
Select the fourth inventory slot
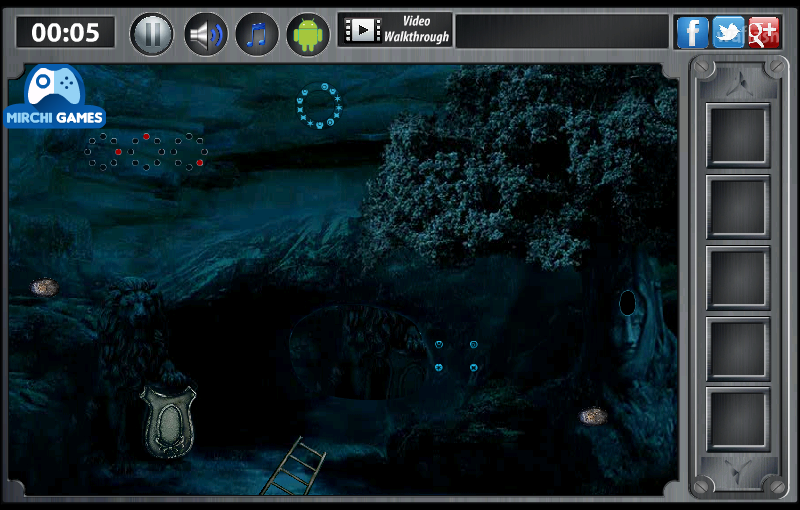point(738,349)
